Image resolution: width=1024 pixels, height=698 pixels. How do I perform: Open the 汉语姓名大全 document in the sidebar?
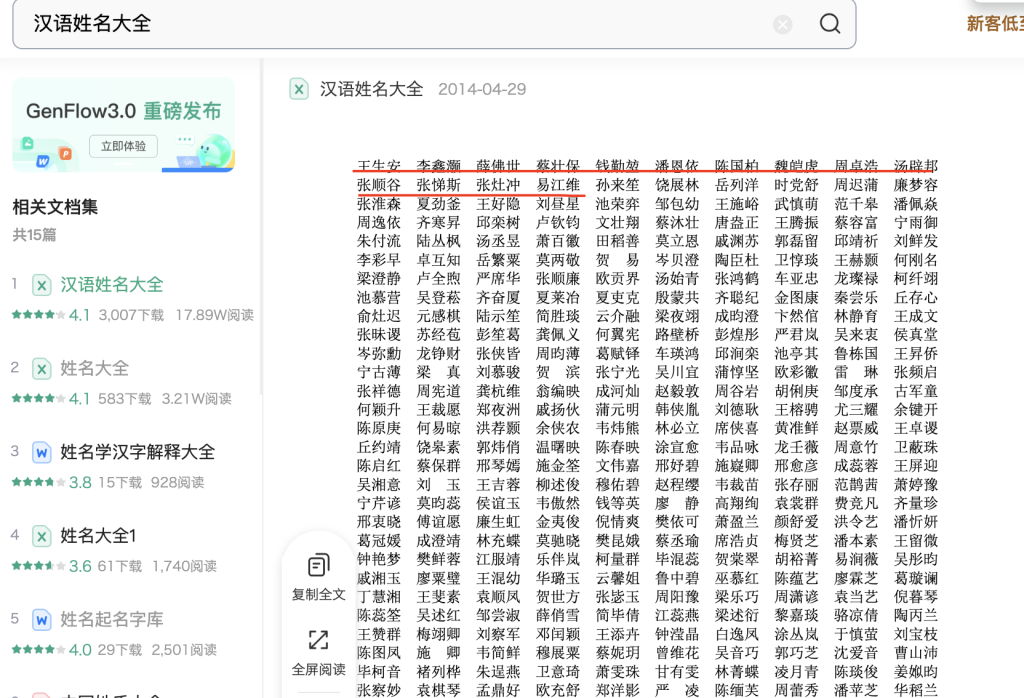point(110,286)
